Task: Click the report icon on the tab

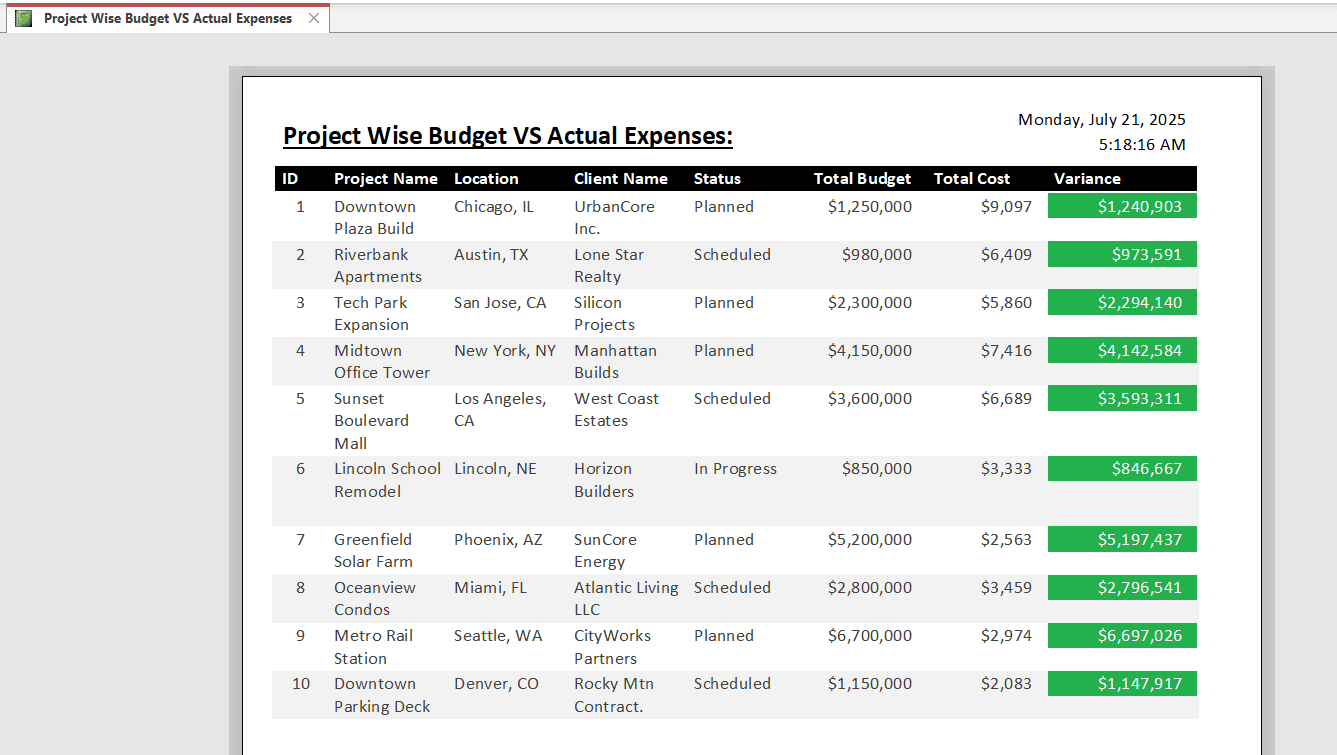Action: 24,18
